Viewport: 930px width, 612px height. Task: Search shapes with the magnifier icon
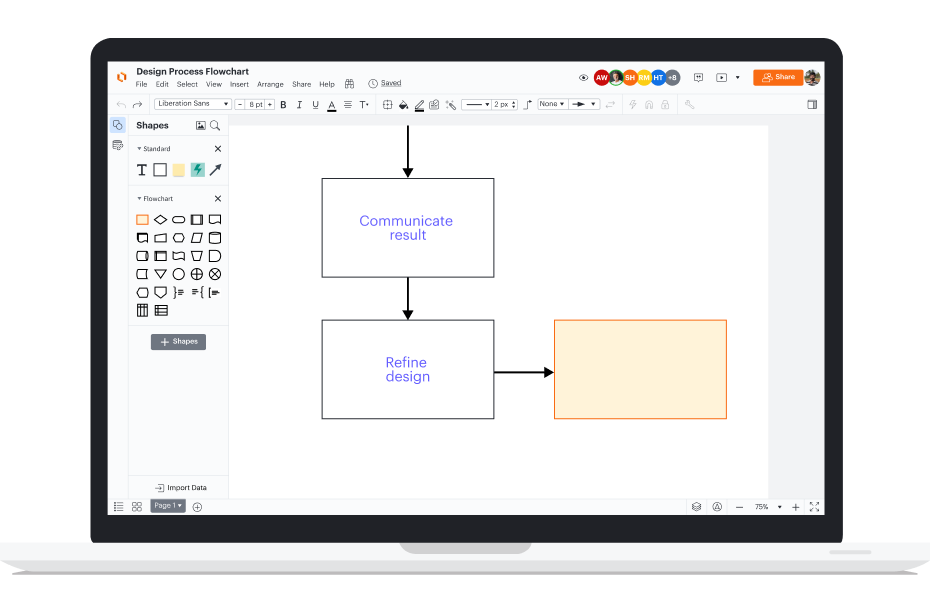[215, 126]
